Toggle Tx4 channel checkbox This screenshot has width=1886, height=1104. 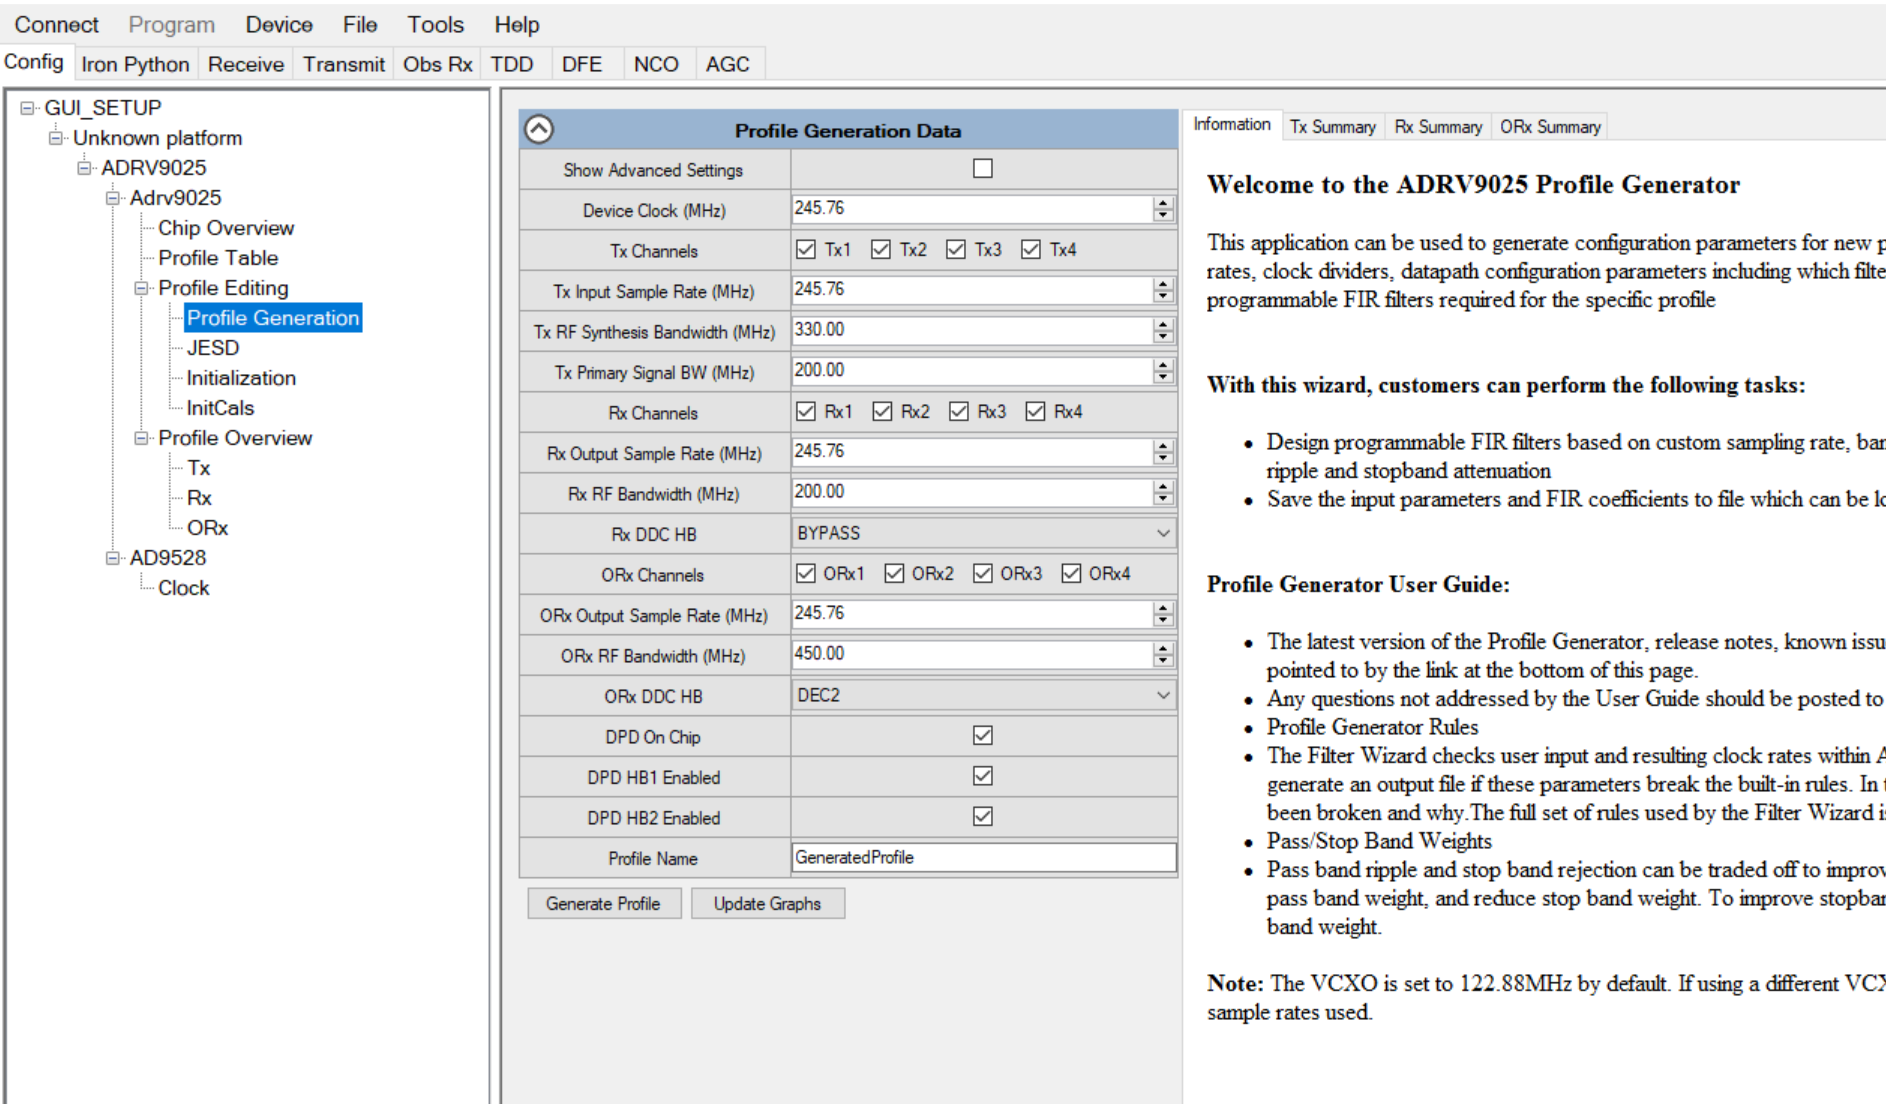coord(1031,249)
